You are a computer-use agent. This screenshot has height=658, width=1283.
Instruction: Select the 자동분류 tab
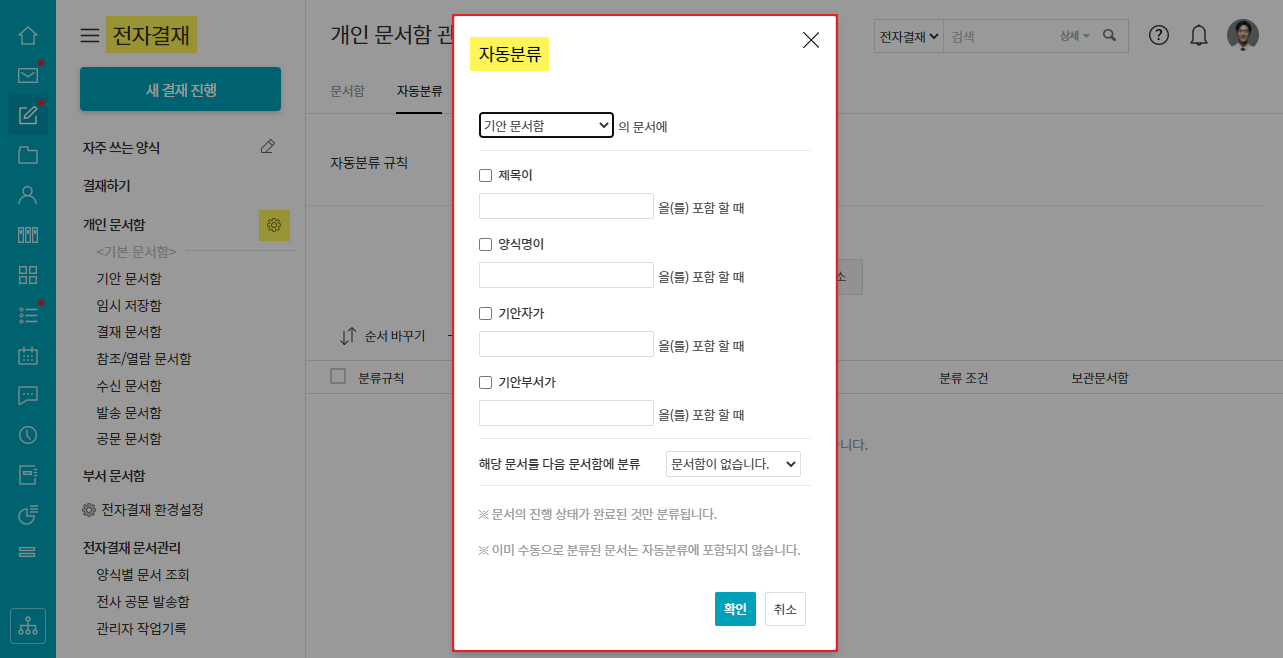pos(419,91)
